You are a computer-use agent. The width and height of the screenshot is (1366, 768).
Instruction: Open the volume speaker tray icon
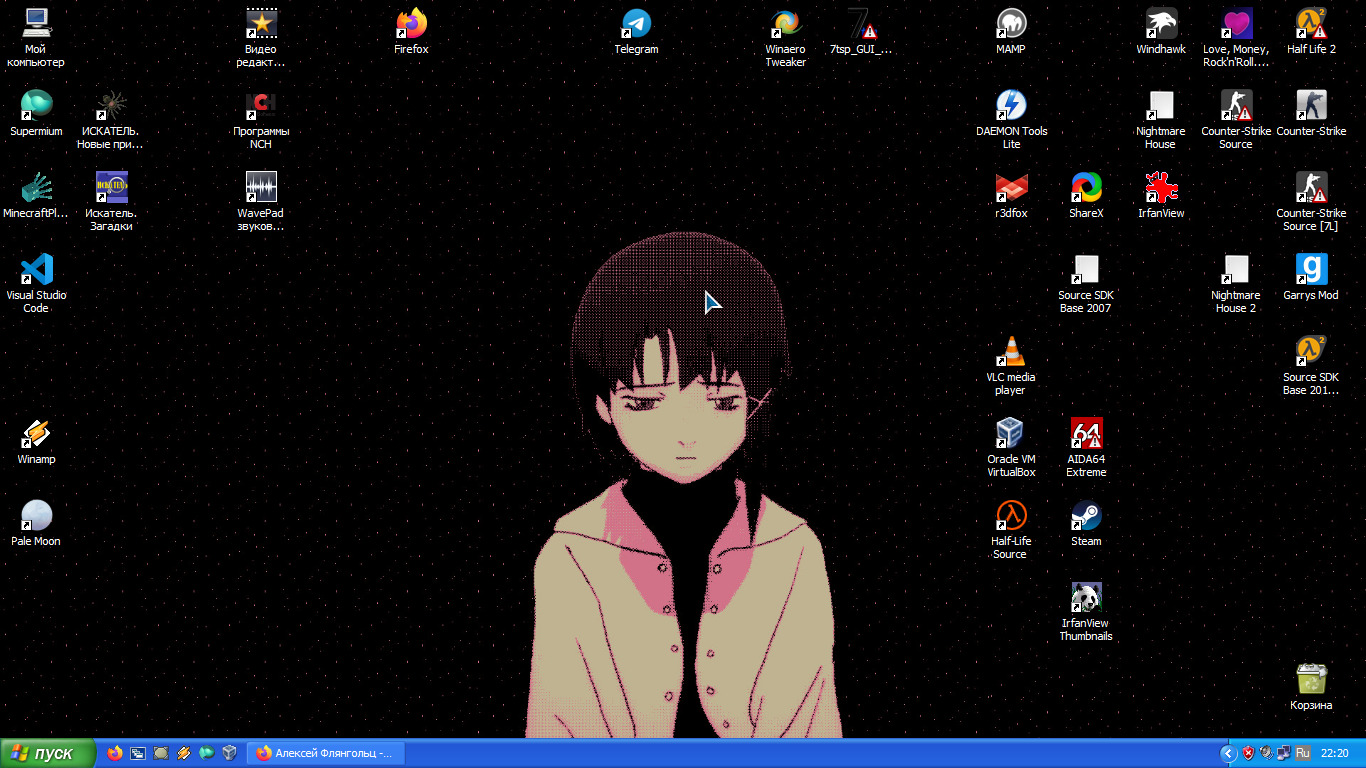1266,753
